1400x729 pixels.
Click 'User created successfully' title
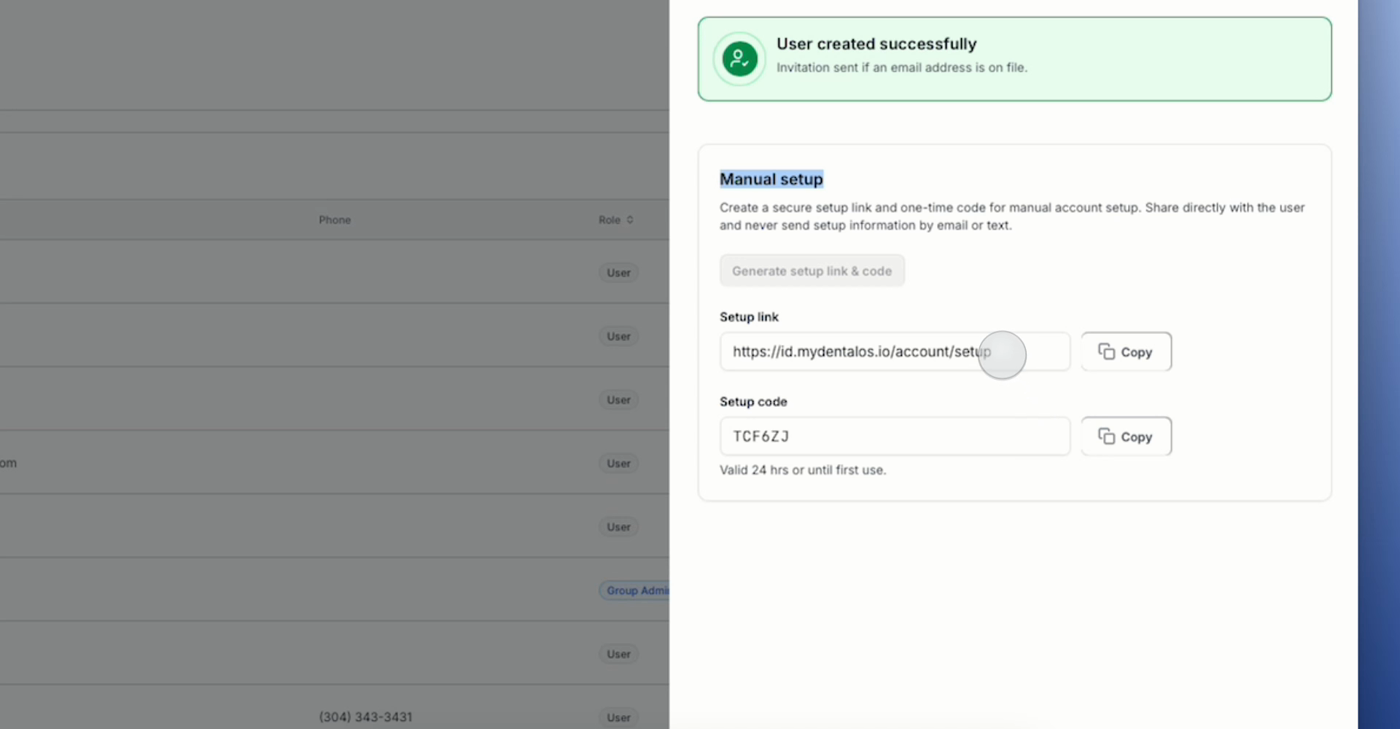(877, 44)
